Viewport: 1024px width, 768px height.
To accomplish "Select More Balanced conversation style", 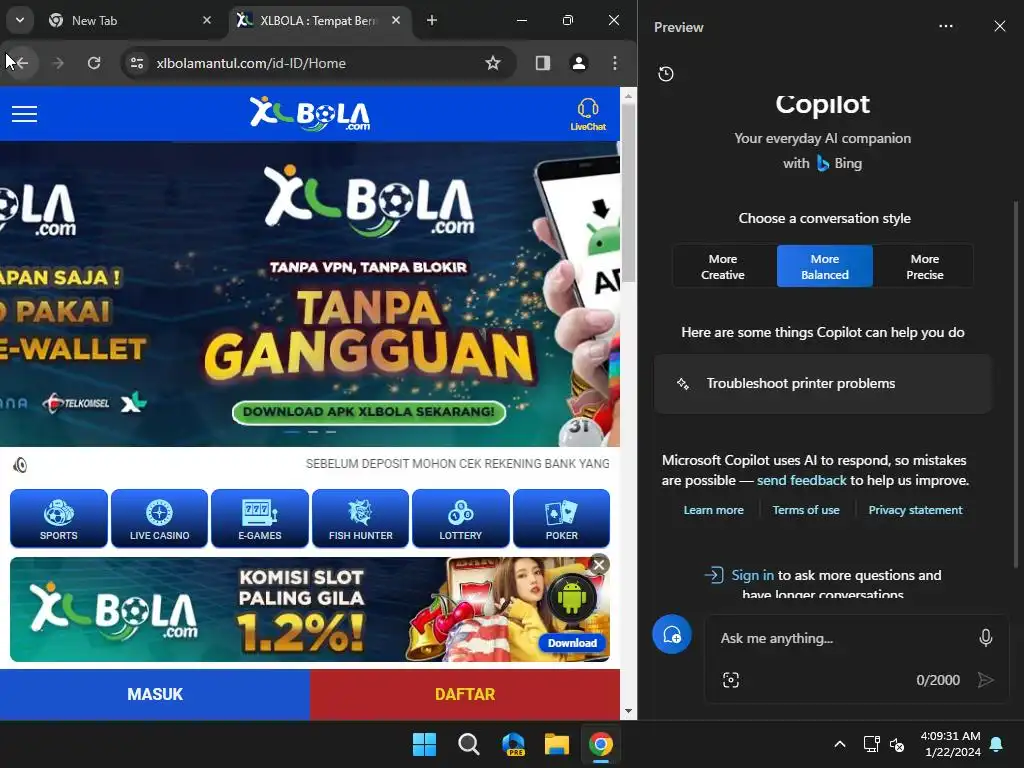I will tap(825, 266).
